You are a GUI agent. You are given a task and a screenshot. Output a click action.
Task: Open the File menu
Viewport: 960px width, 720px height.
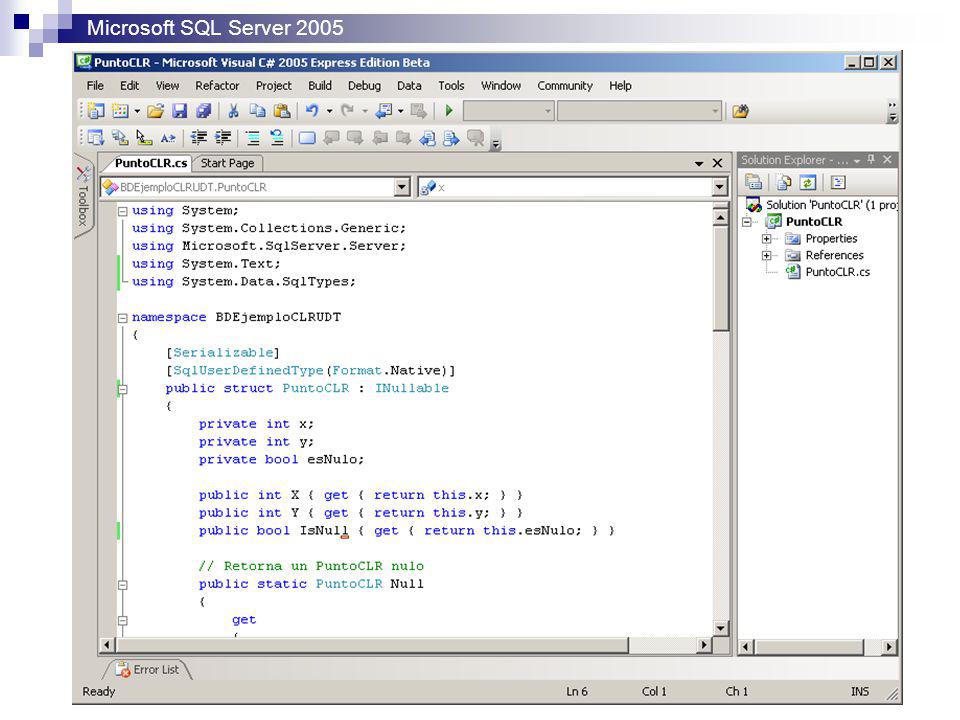click(95, 86)
